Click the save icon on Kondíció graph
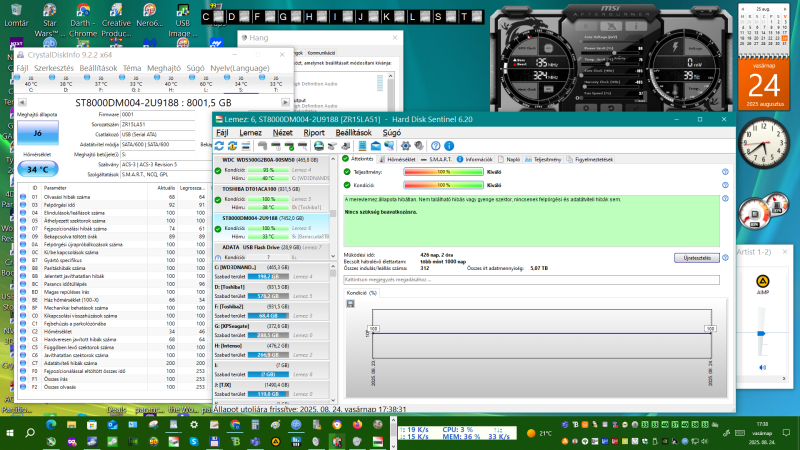Viewport: 800px width, 450px height. (351, 304)
